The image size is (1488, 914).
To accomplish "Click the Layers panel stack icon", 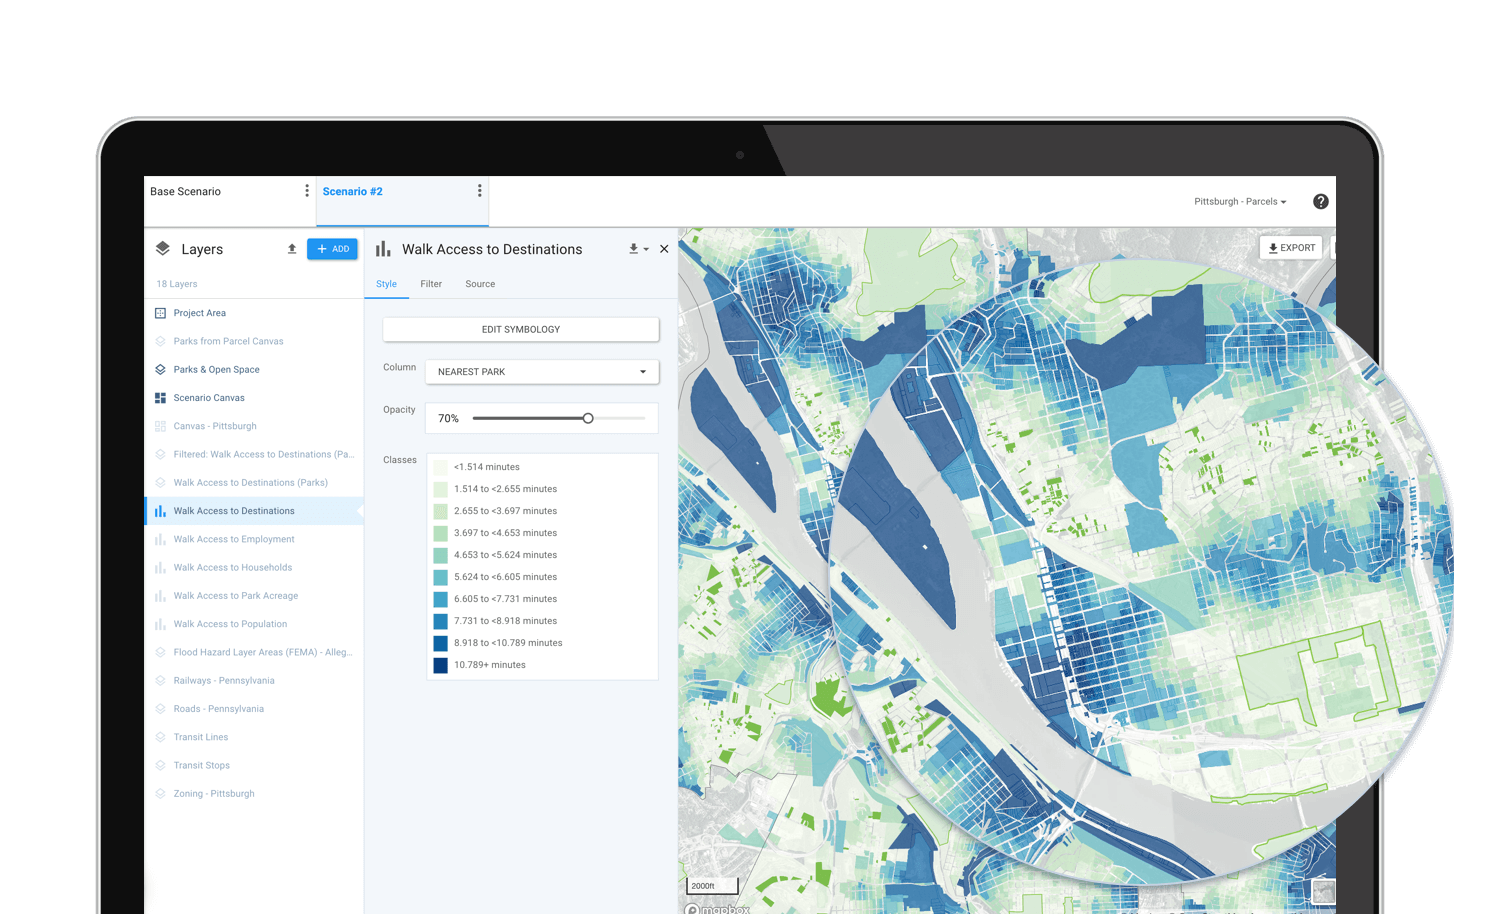I will click(162, 249).
